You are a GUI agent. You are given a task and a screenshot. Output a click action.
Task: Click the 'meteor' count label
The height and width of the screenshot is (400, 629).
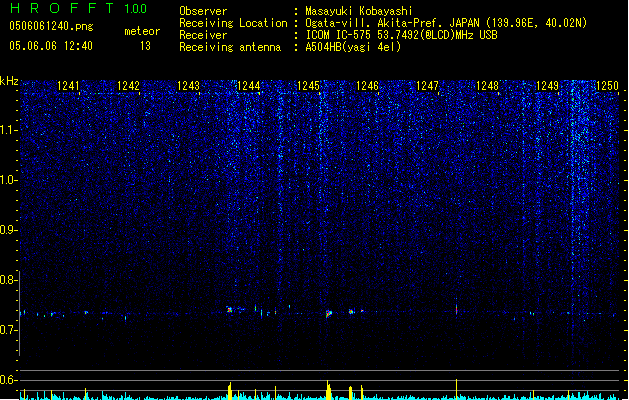click(x=142, y=31)
